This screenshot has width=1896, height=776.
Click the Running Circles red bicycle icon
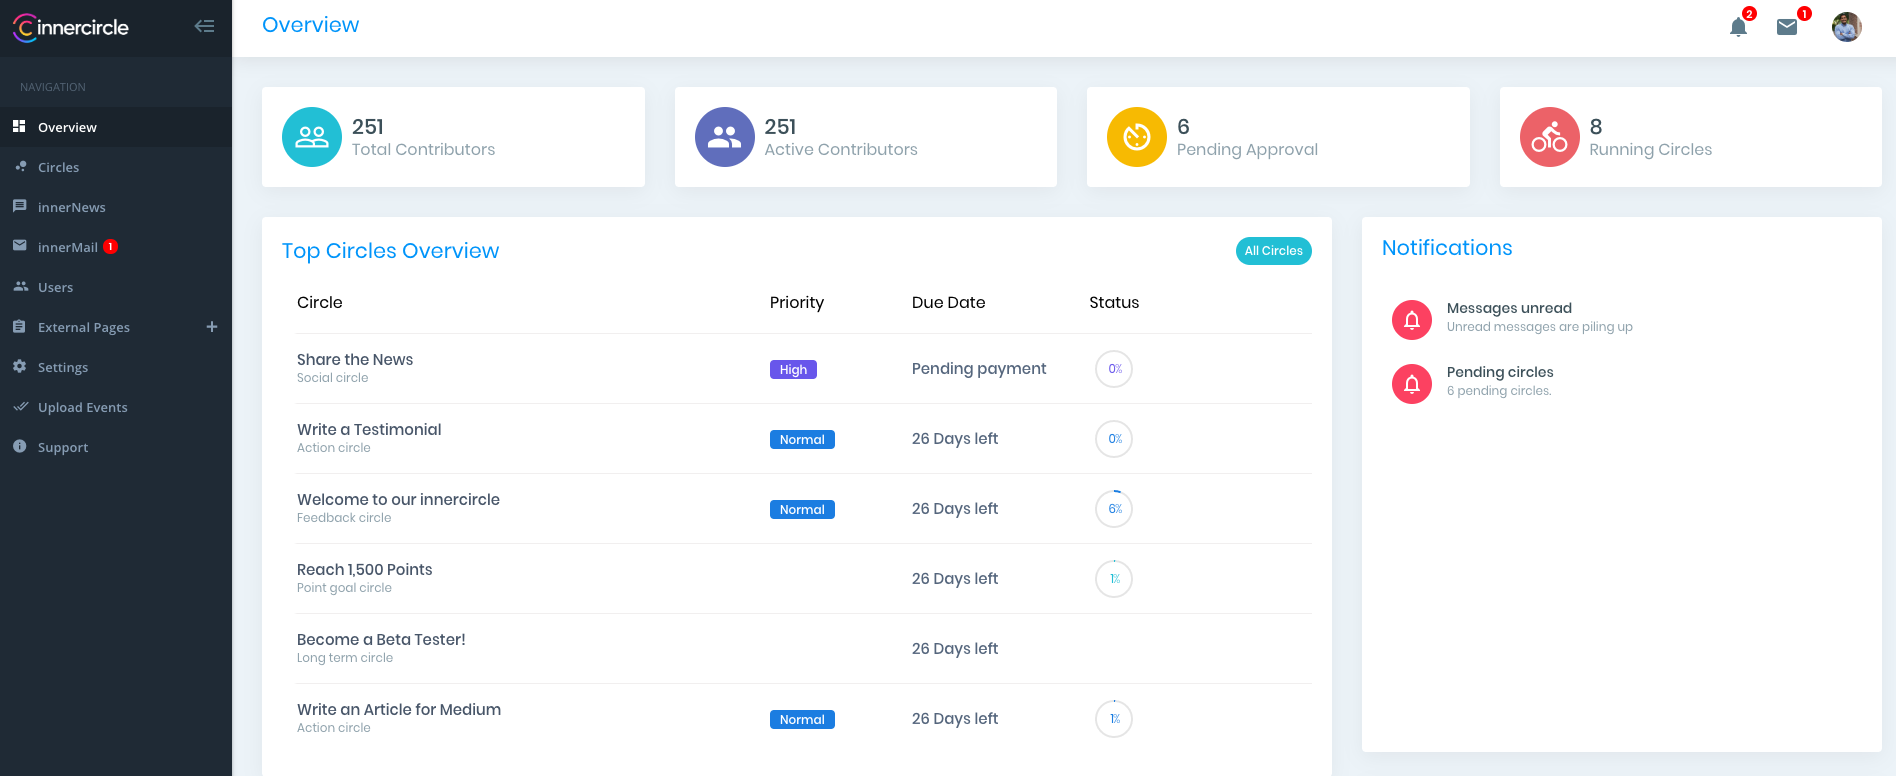click(x=1550, y=137)
